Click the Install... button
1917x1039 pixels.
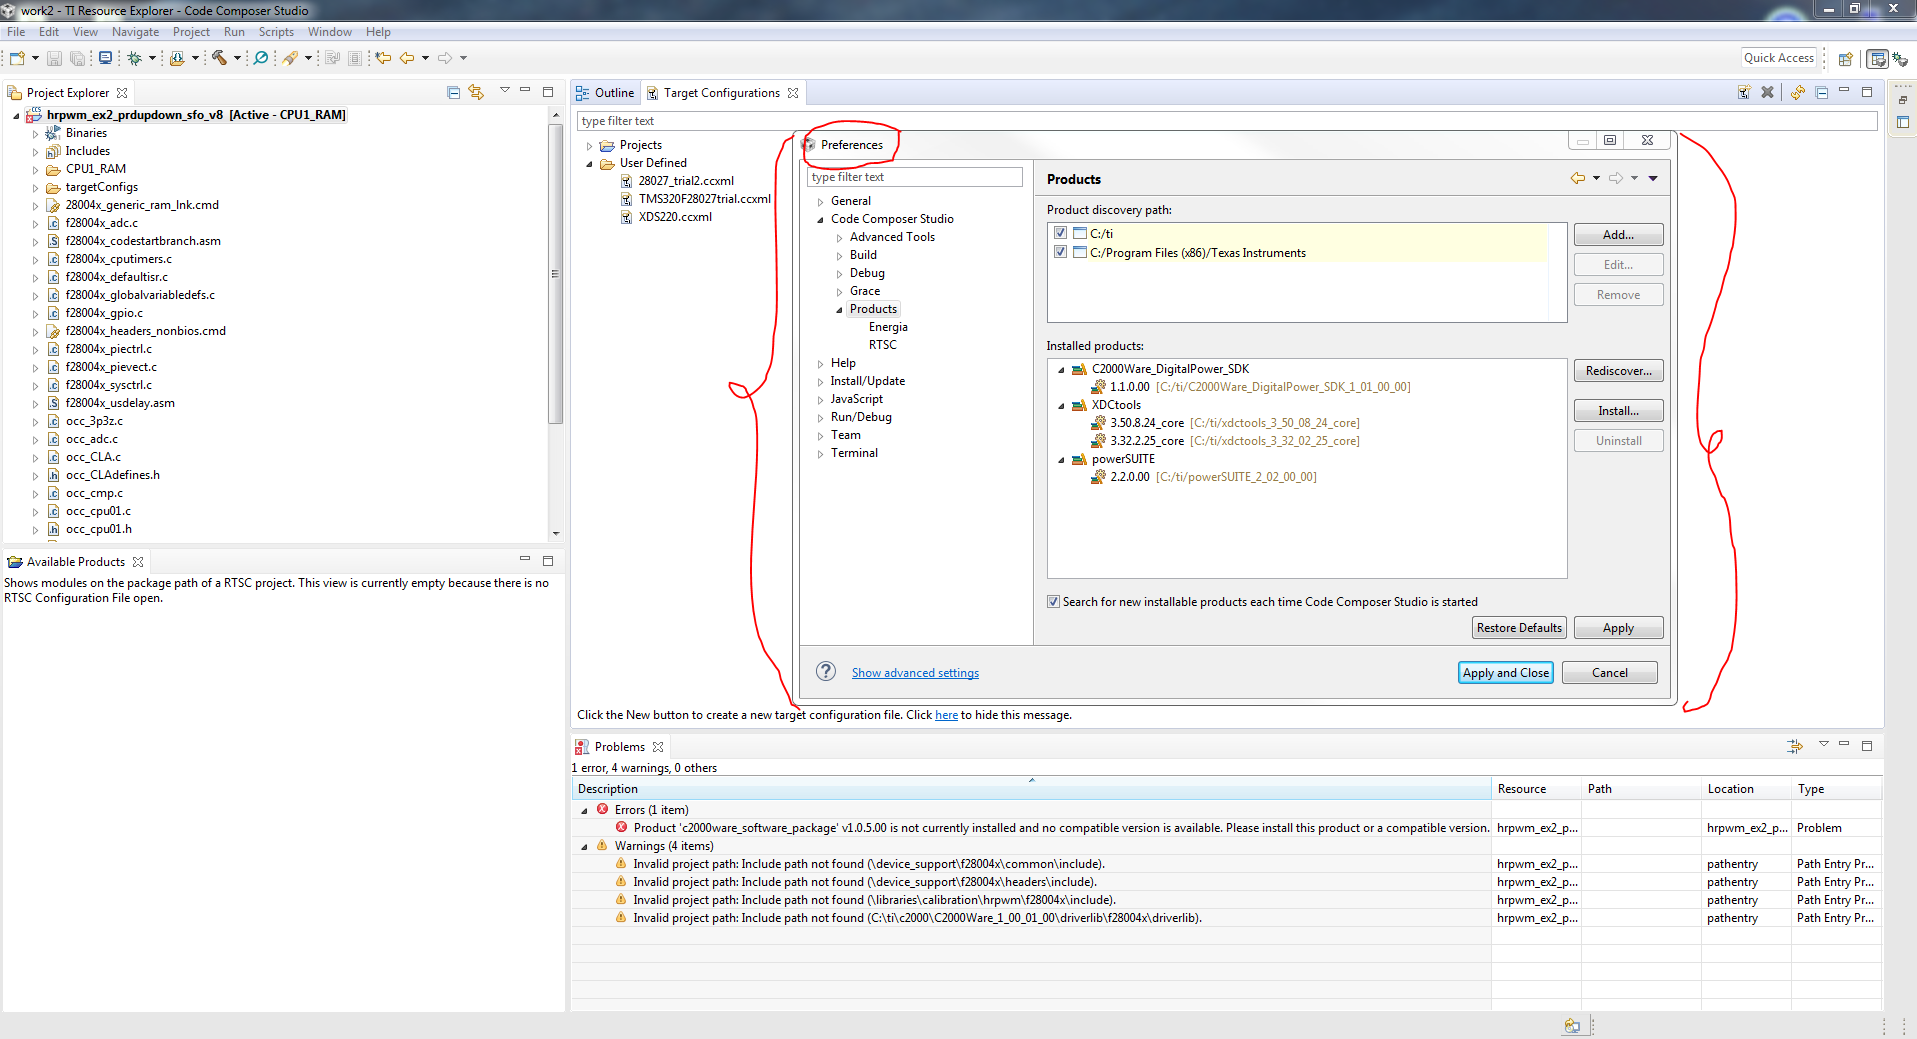[1618, 411]
